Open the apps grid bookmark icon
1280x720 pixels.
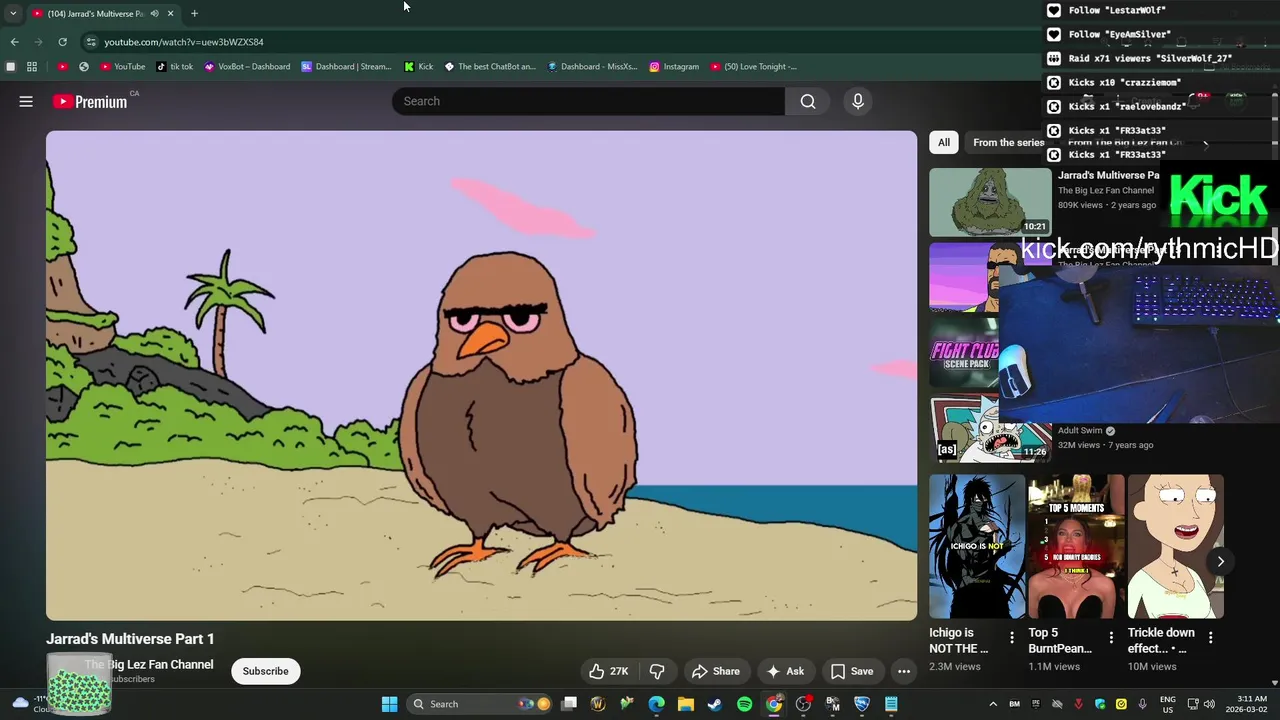coord(32,67)
